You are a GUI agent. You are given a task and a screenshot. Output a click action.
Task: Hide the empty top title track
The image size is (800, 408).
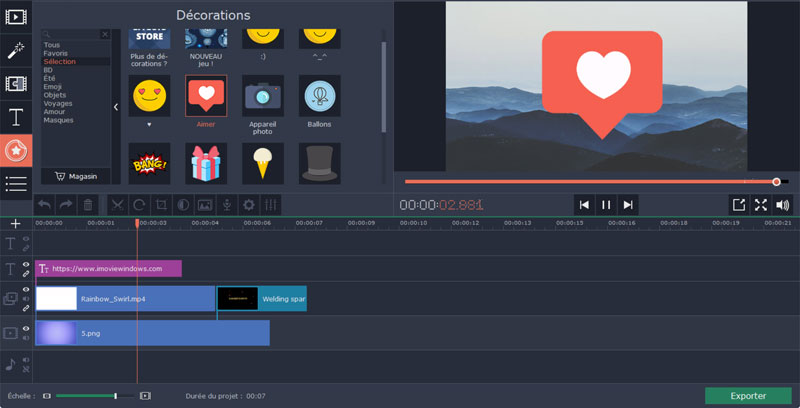pos(26,239)
